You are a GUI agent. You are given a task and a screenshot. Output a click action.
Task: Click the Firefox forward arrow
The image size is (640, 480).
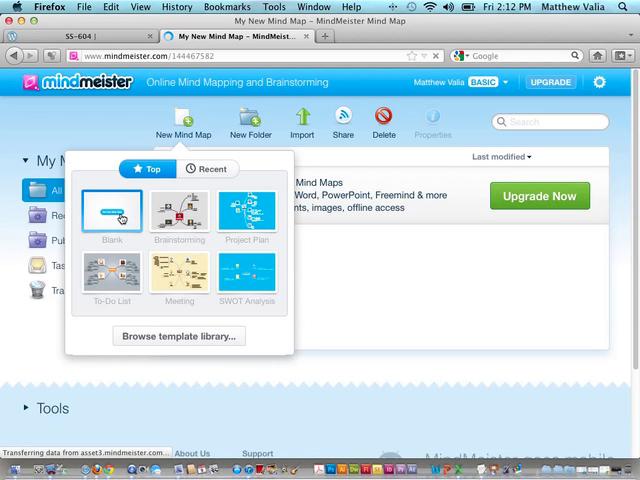tap(30, 56)
